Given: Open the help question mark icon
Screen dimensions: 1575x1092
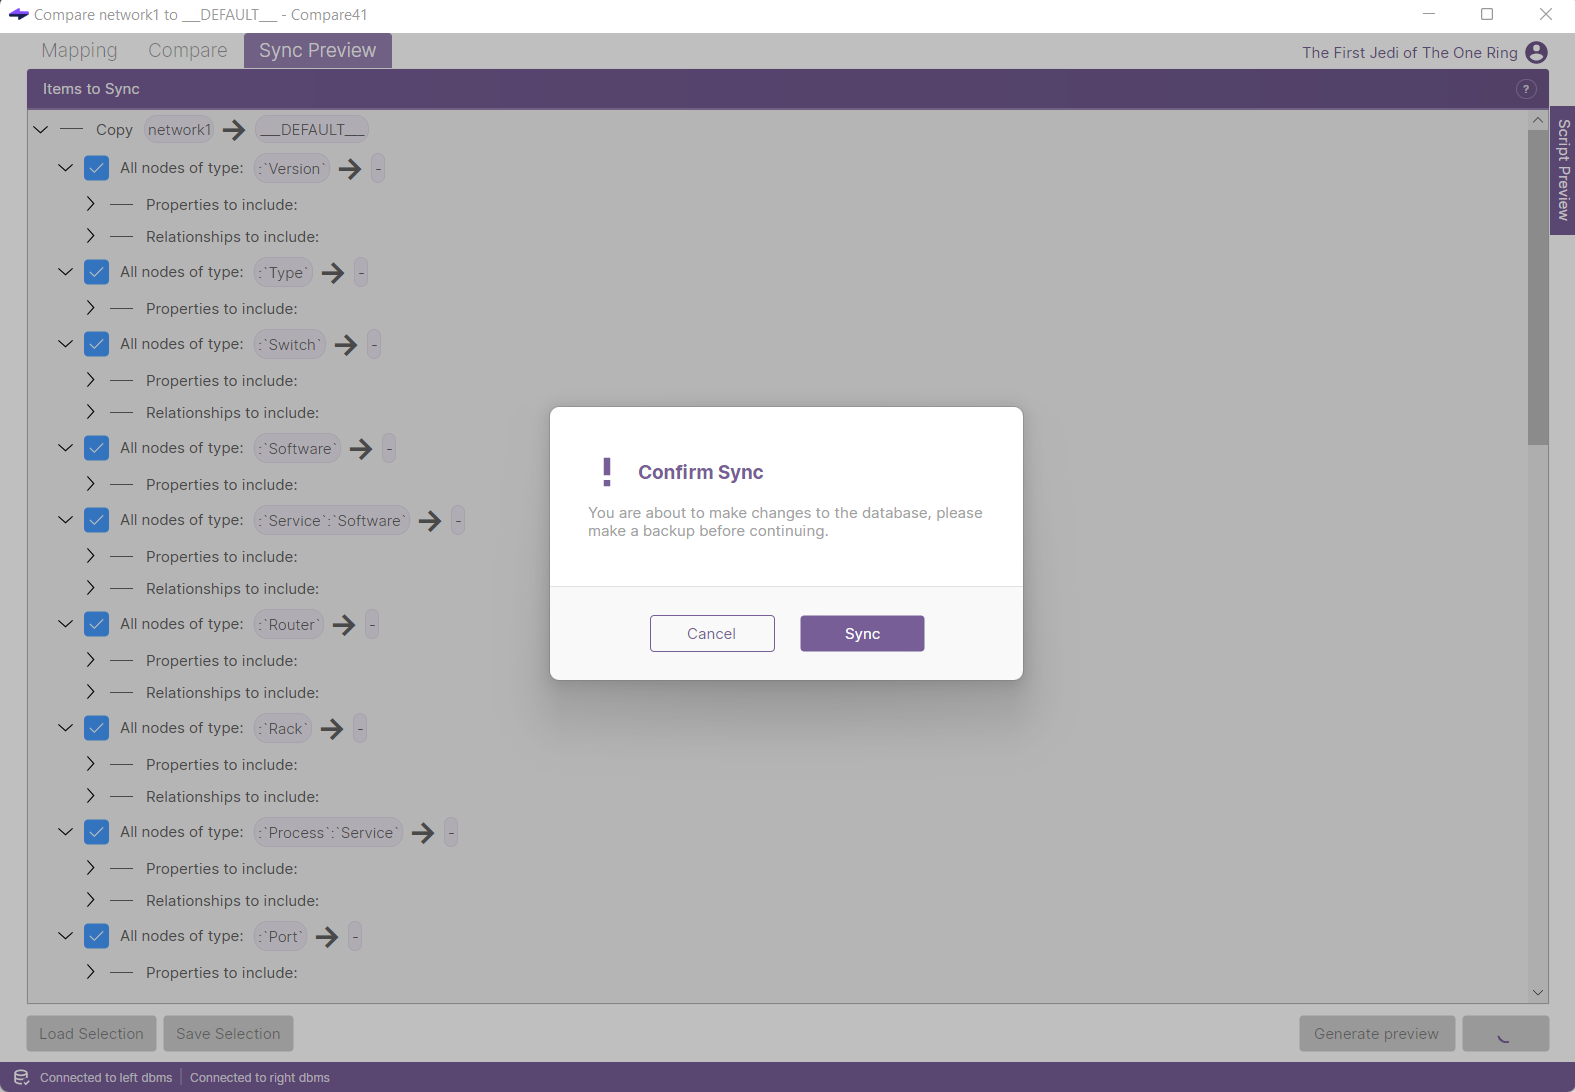Looking at the screenshot, I should click(x=1526, y=89).
